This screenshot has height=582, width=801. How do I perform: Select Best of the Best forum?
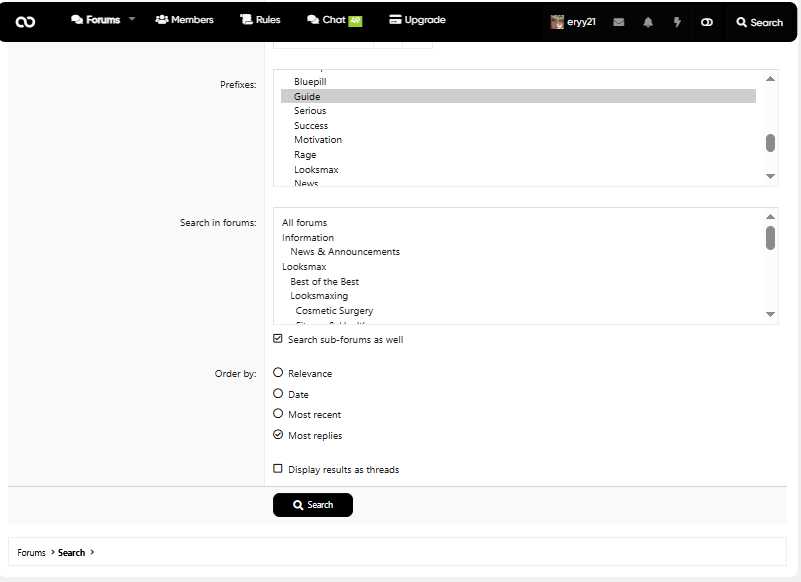tap(518, 282)
